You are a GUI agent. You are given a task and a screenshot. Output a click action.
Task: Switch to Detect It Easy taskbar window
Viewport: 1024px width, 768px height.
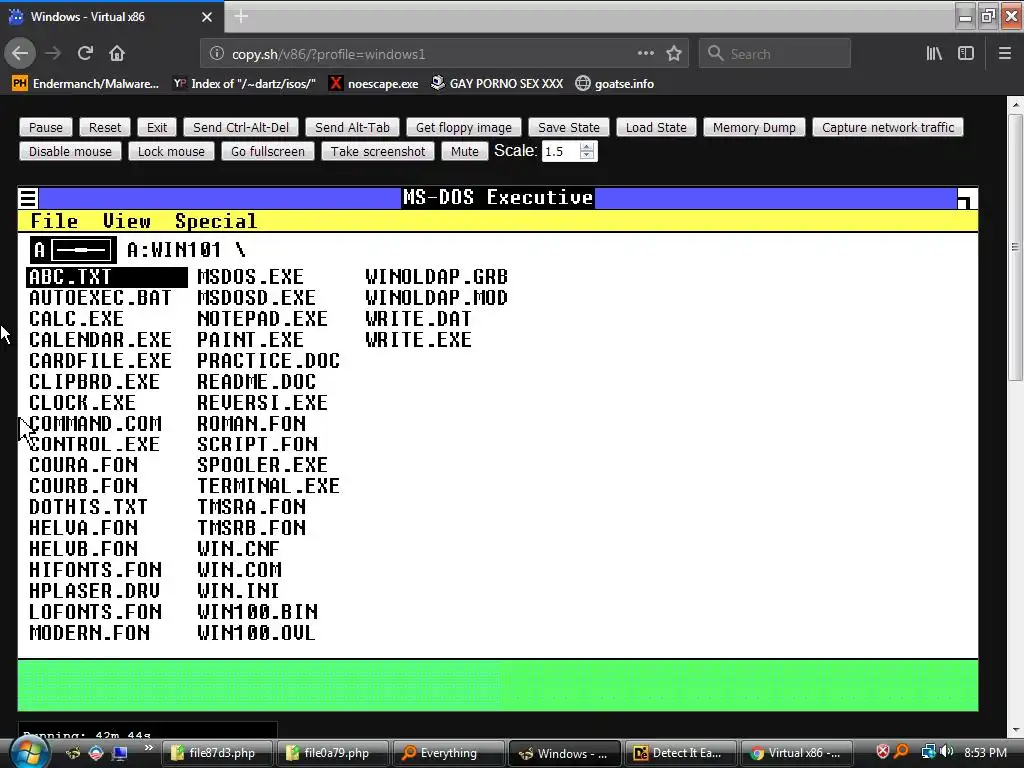(x=681, y=753)
